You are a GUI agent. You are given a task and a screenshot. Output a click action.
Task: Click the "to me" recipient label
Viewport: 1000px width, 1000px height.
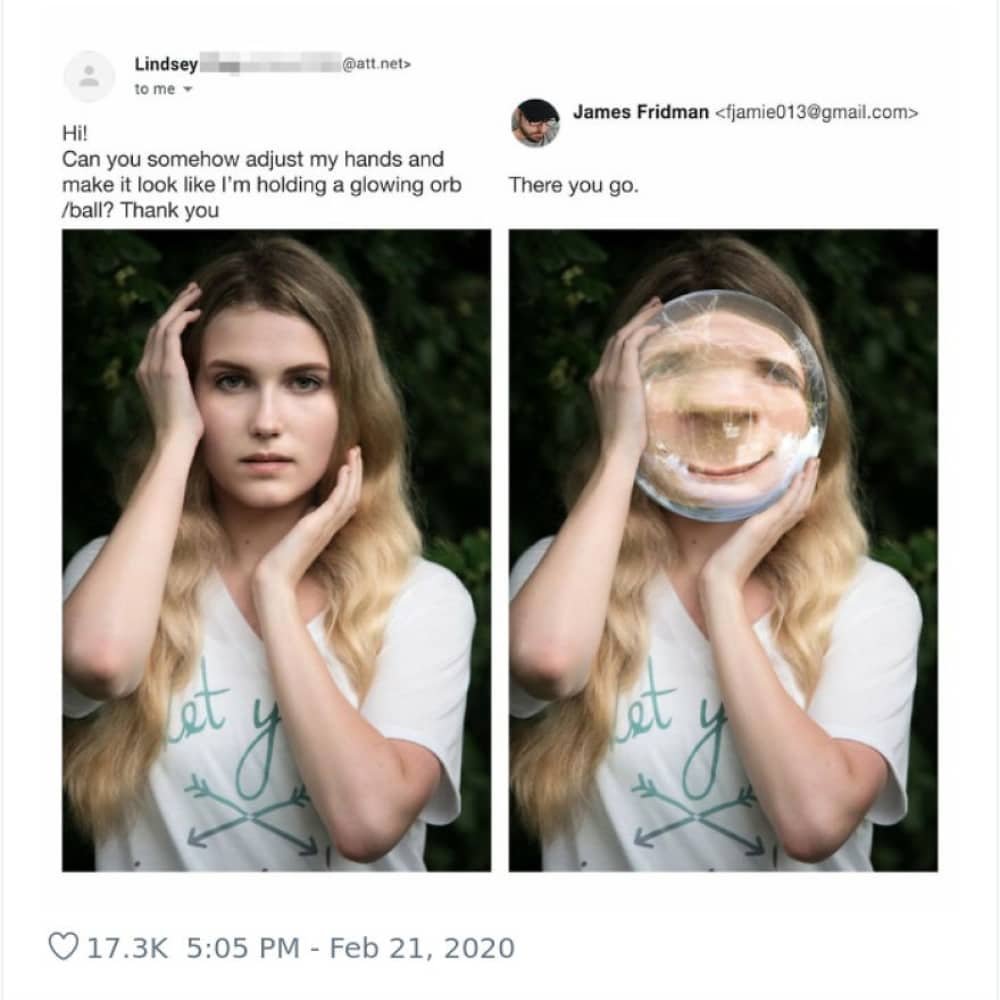pyautogui.click(x=154, y=90)
